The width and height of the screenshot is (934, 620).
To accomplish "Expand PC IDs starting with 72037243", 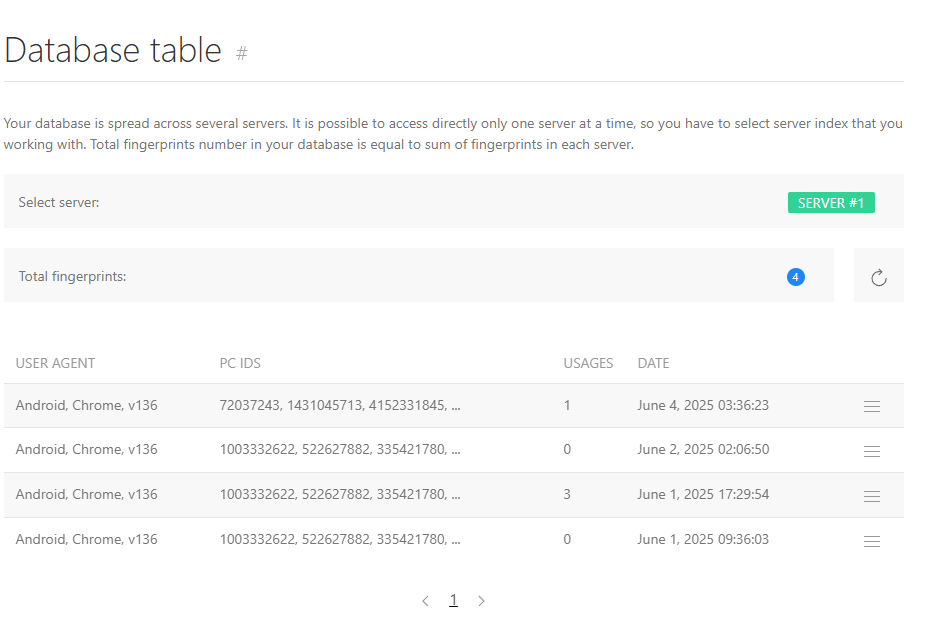I will coord(339,405).
